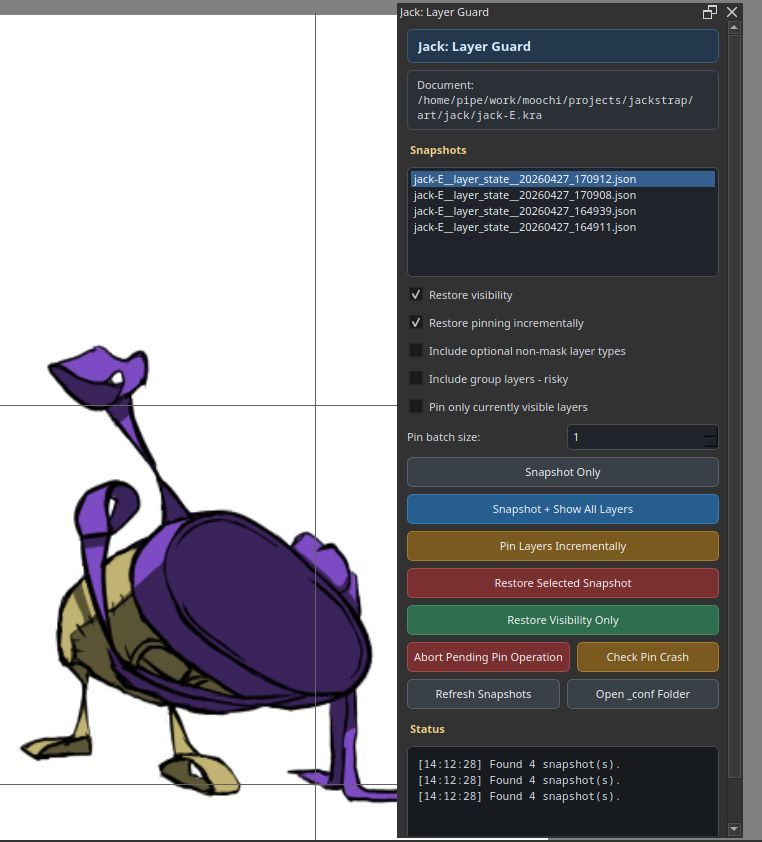The height and width of the screenshot is (842, 762).
Task: Click the document path text
Action: [555, 107]
